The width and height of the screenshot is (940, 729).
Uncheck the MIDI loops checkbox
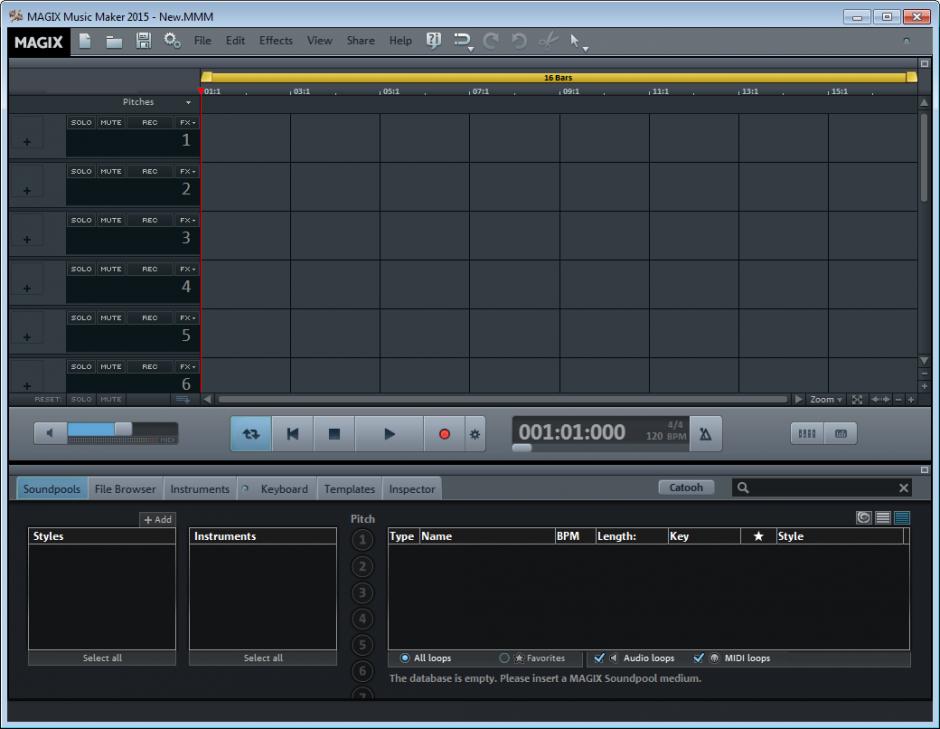[698, 658]
